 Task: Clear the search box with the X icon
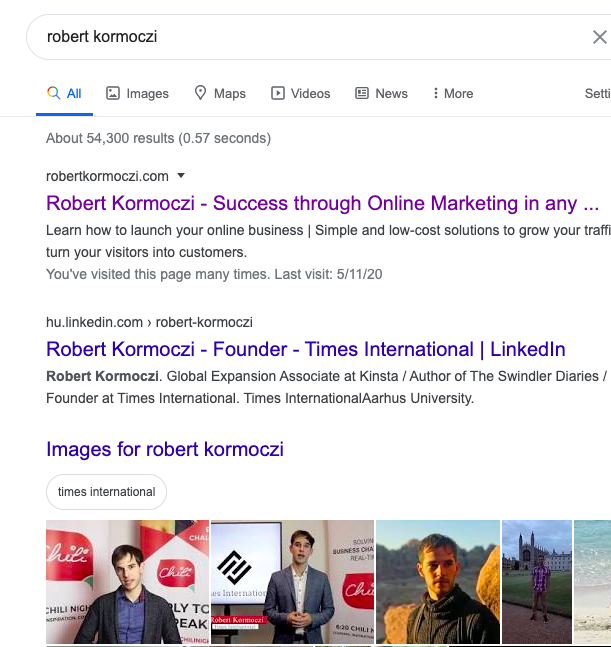click(x=599, y=37)
